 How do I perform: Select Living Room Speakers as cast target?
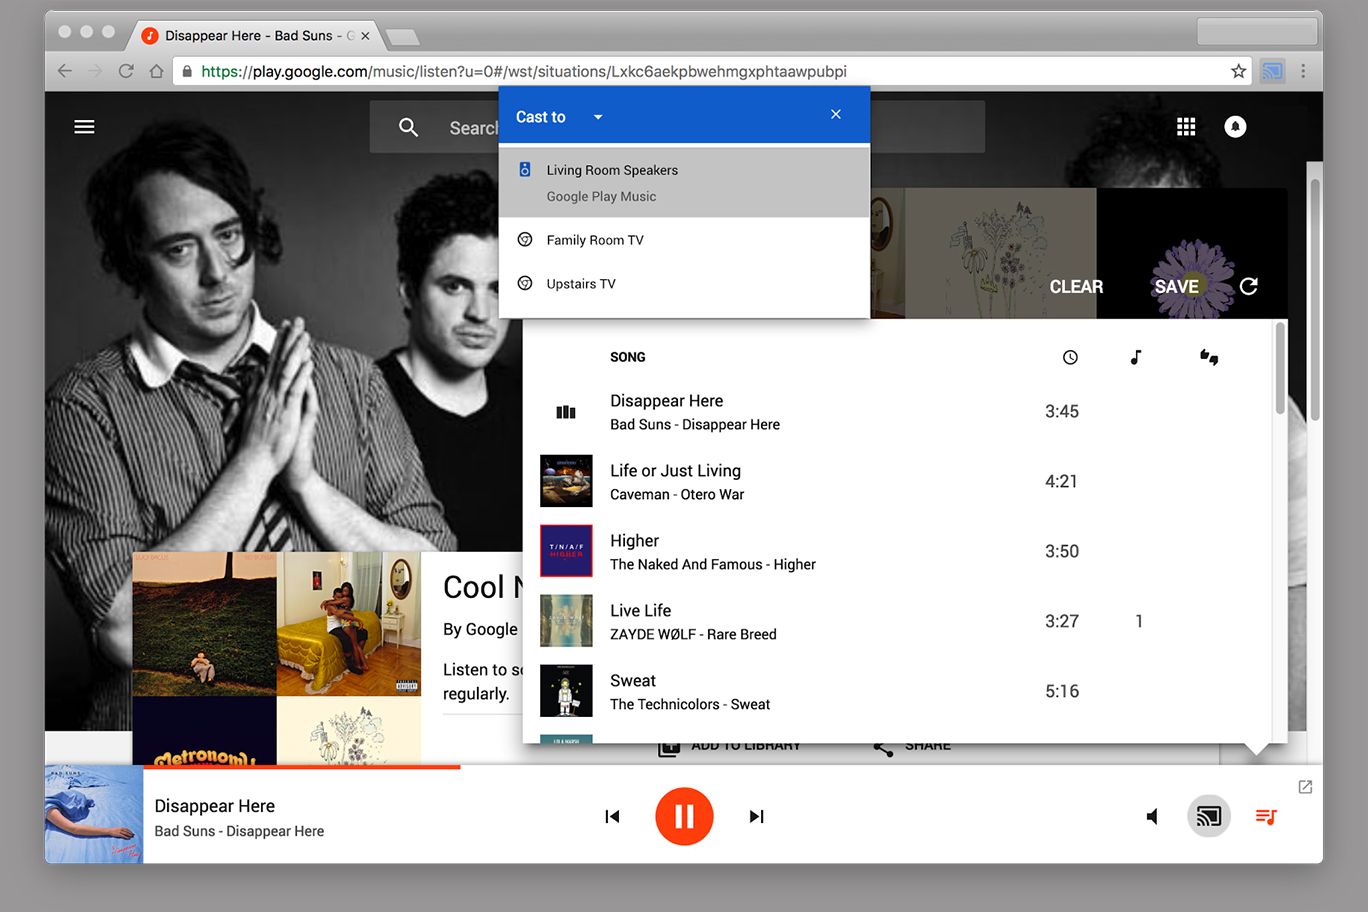[612, 170]
